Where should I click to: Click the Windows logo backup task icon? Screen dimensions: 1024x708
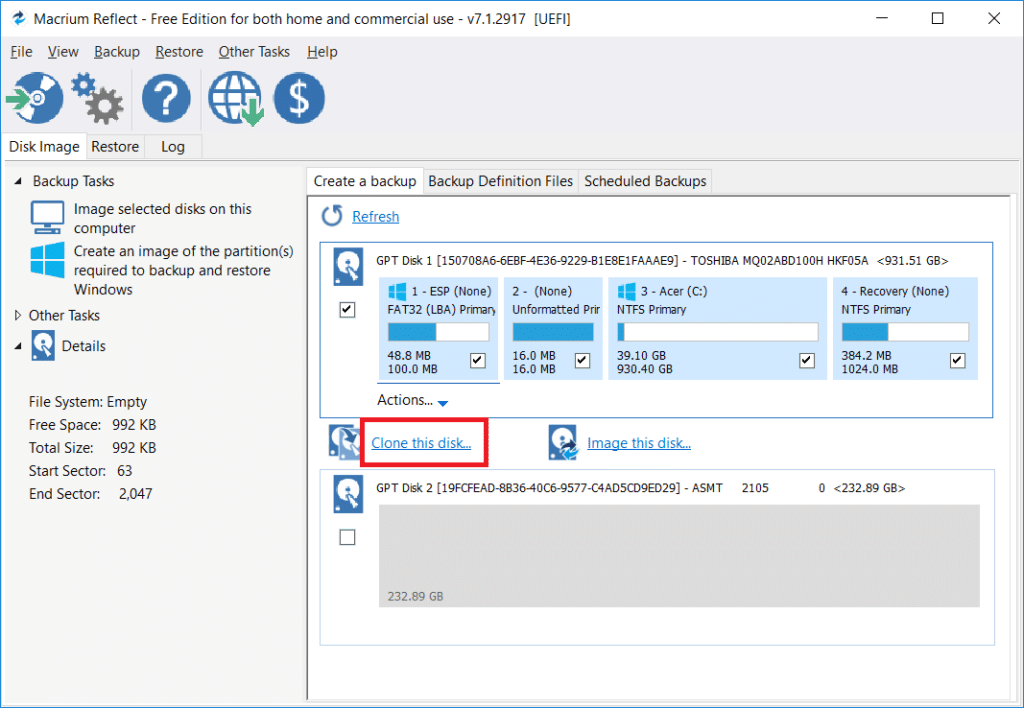pos(47,260)
